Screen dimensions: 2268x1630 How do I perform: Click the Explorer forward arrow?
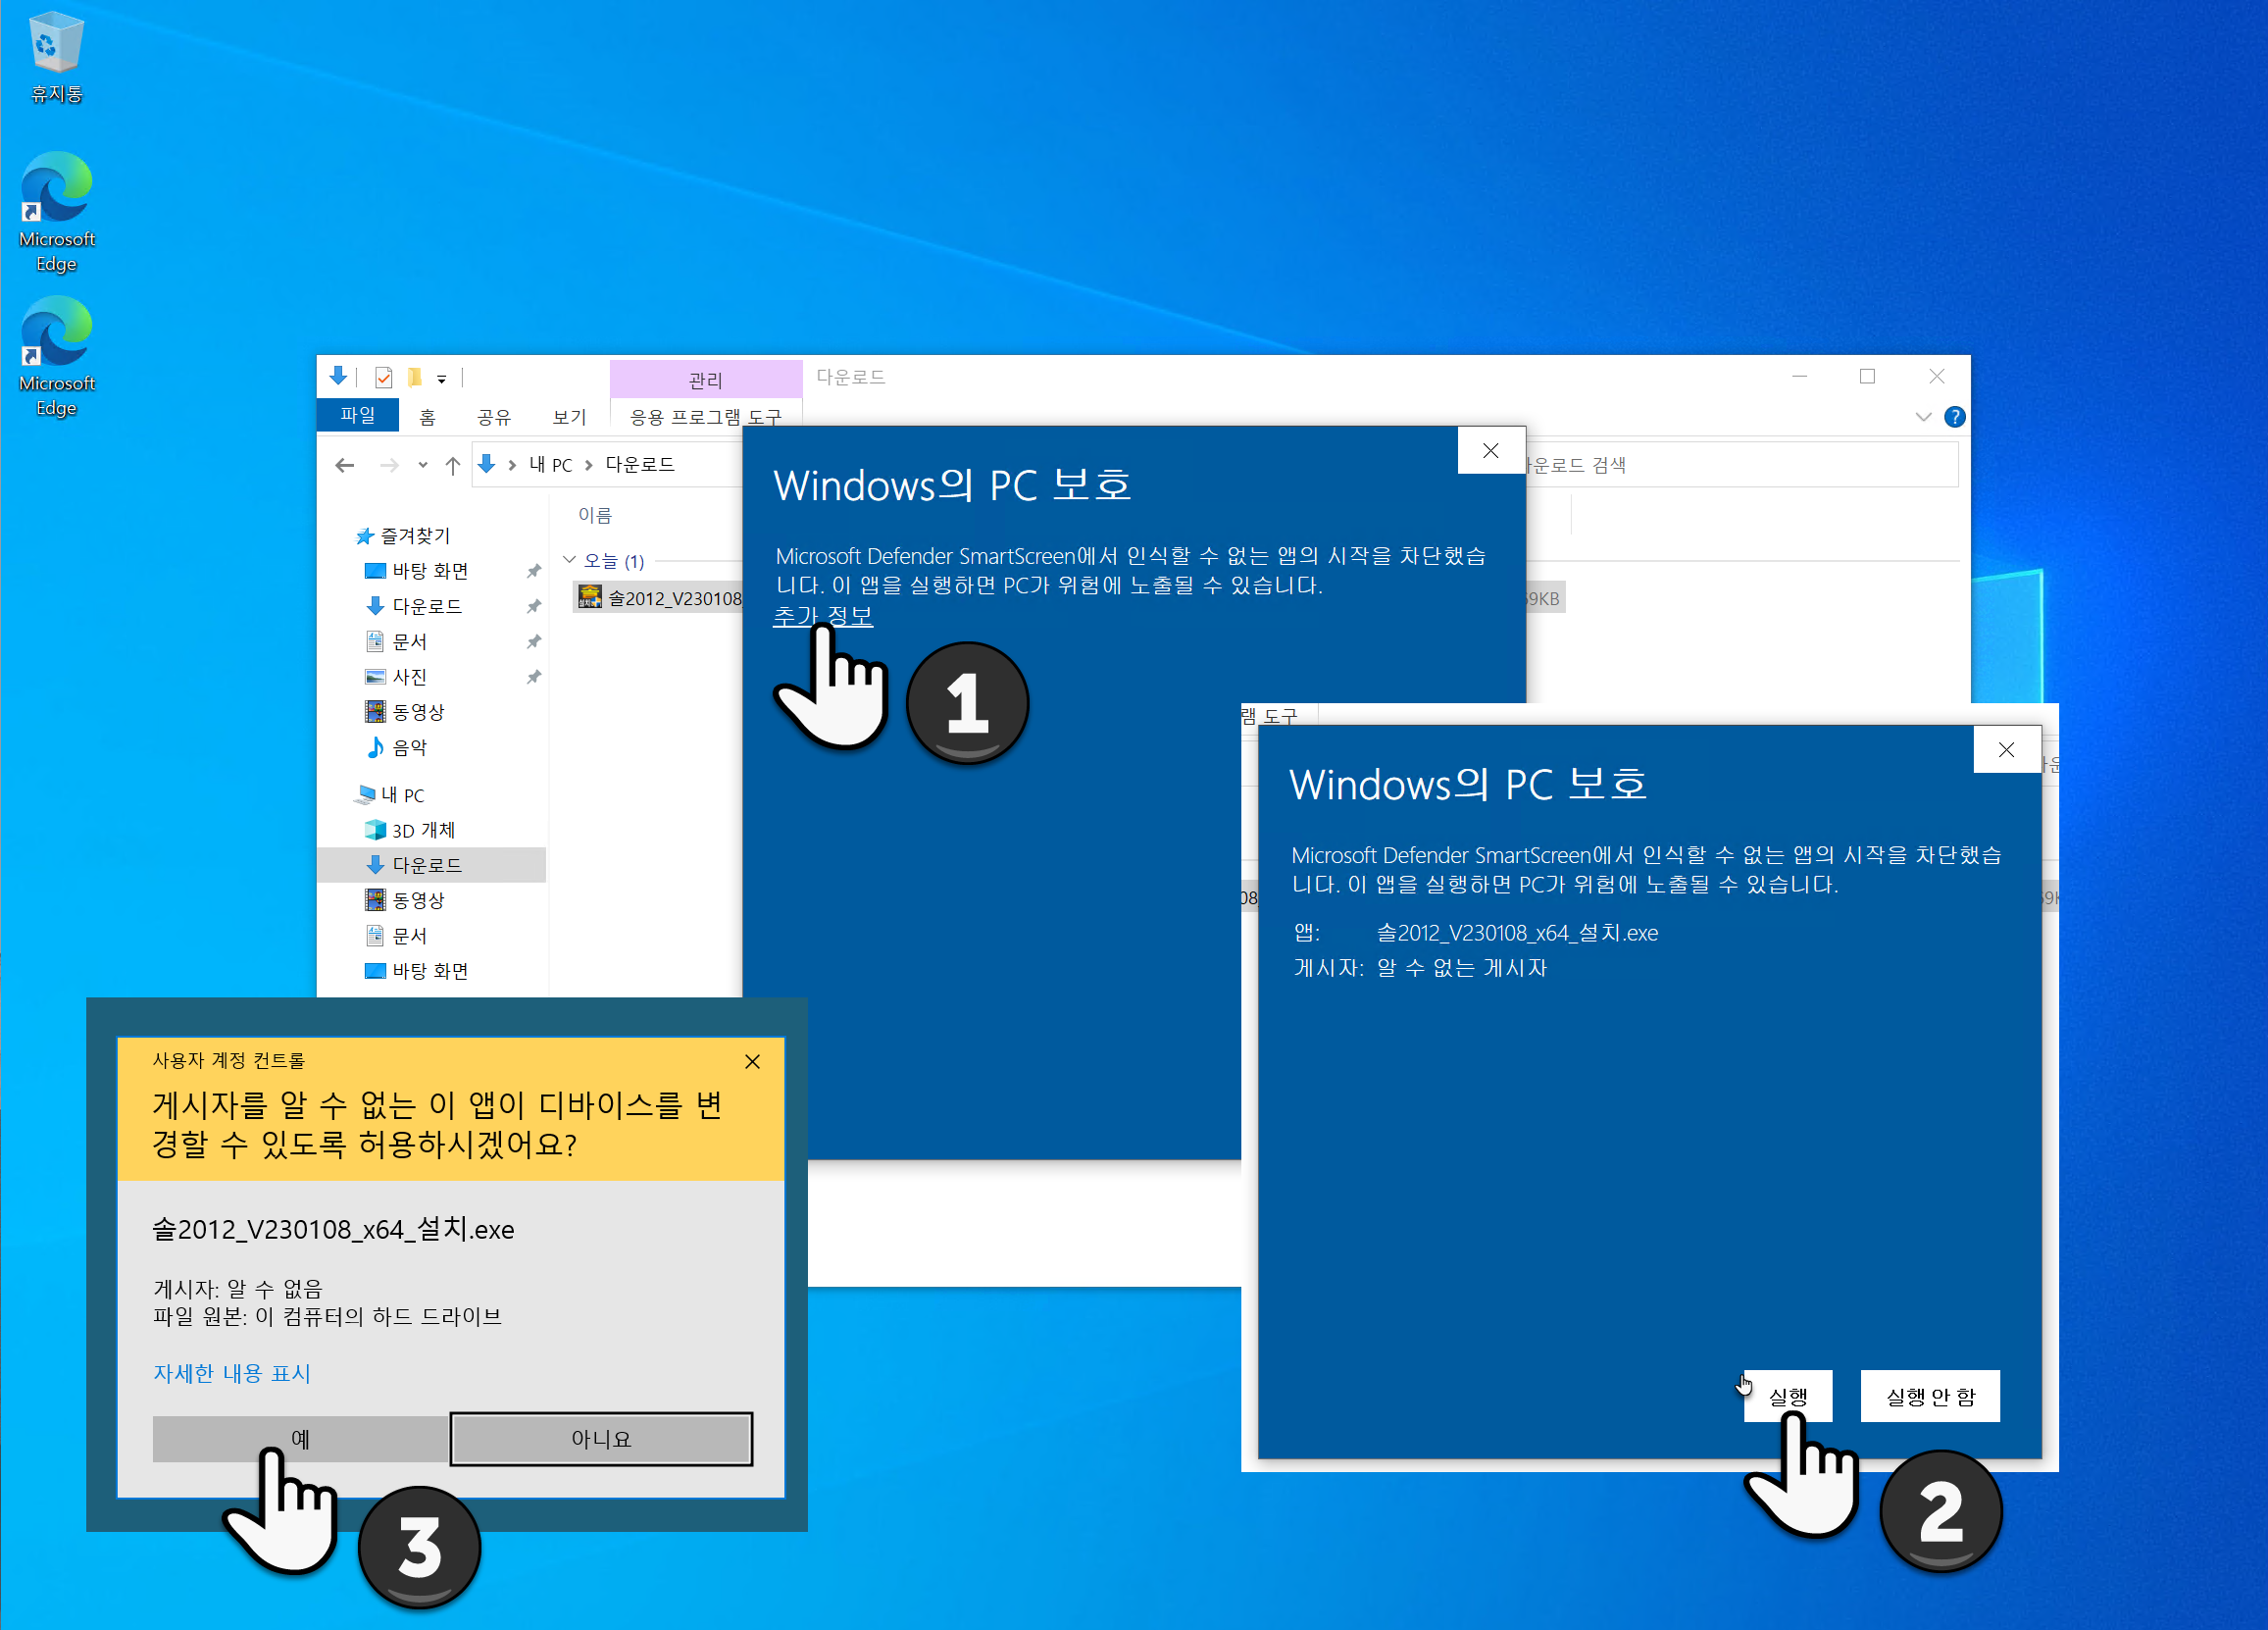coord(389,465)
